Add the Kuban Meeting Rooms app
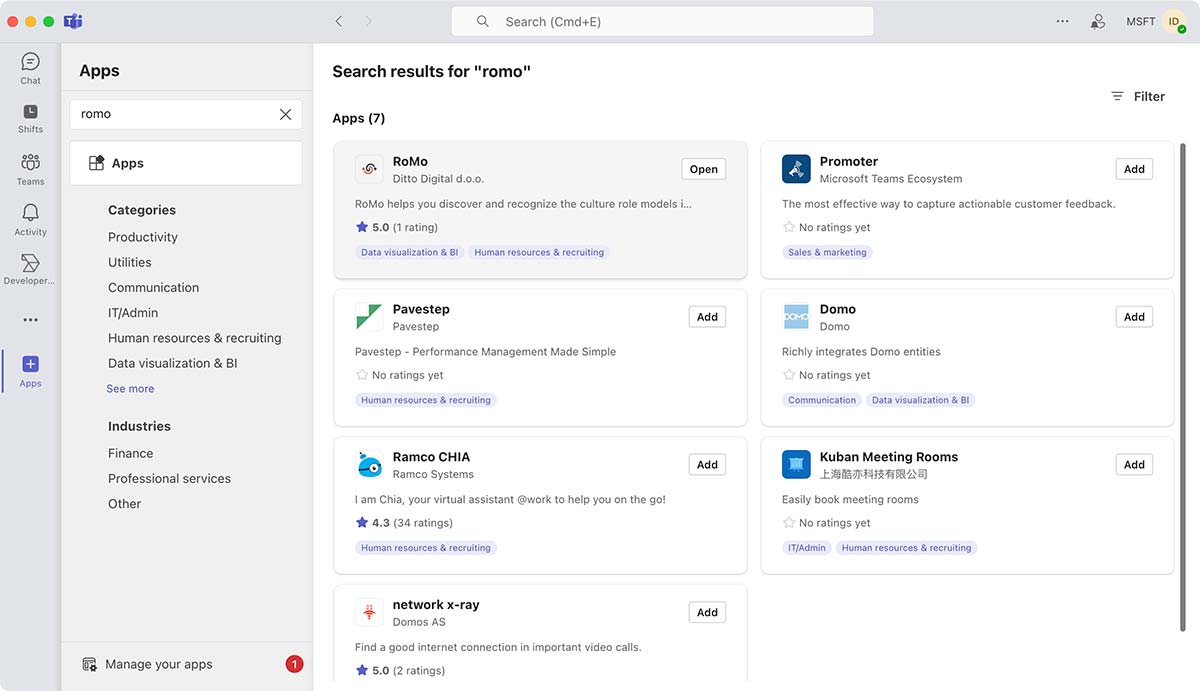Image resolution: width=1200 pixels, height=691 pixels. pyautogui.click(x=1134, y=464)
